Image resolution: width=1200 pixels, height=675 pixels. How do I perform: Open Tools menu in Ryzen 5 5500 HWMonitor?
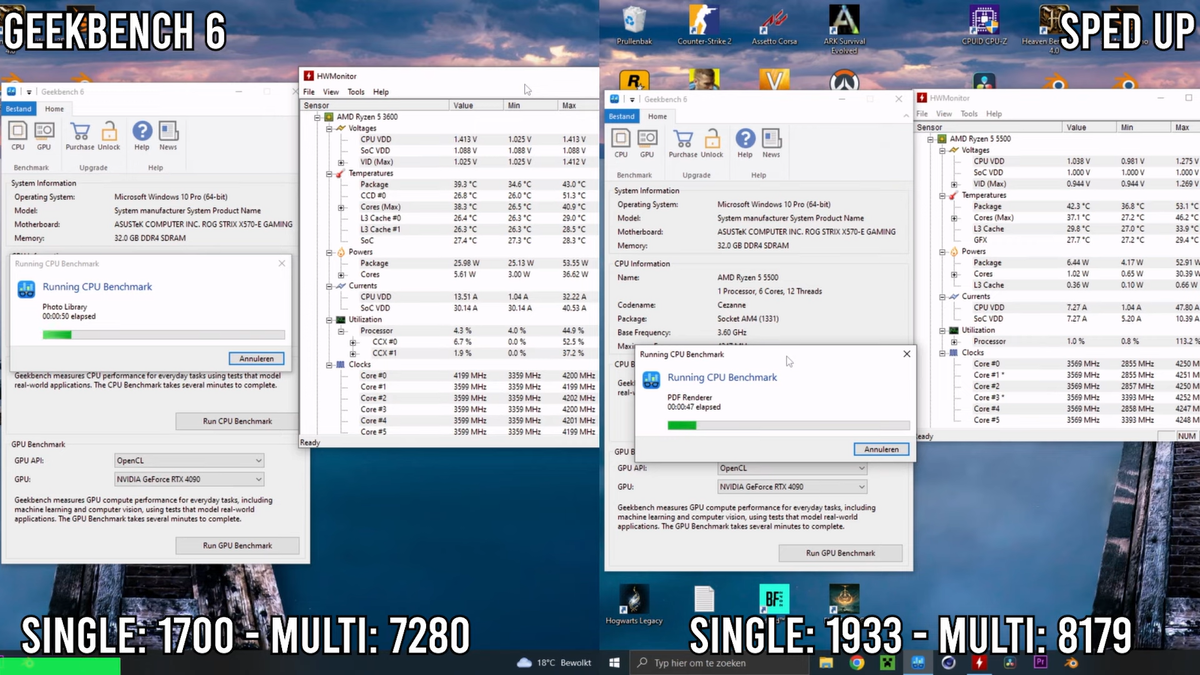tap(970, 114)
